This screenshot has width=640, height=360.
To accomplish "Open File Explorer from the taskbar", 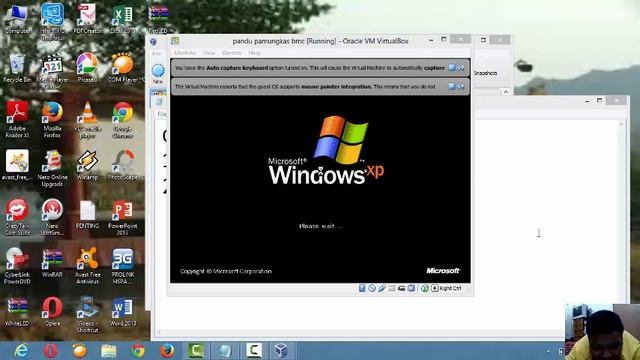I will click(x=109, y=351).
